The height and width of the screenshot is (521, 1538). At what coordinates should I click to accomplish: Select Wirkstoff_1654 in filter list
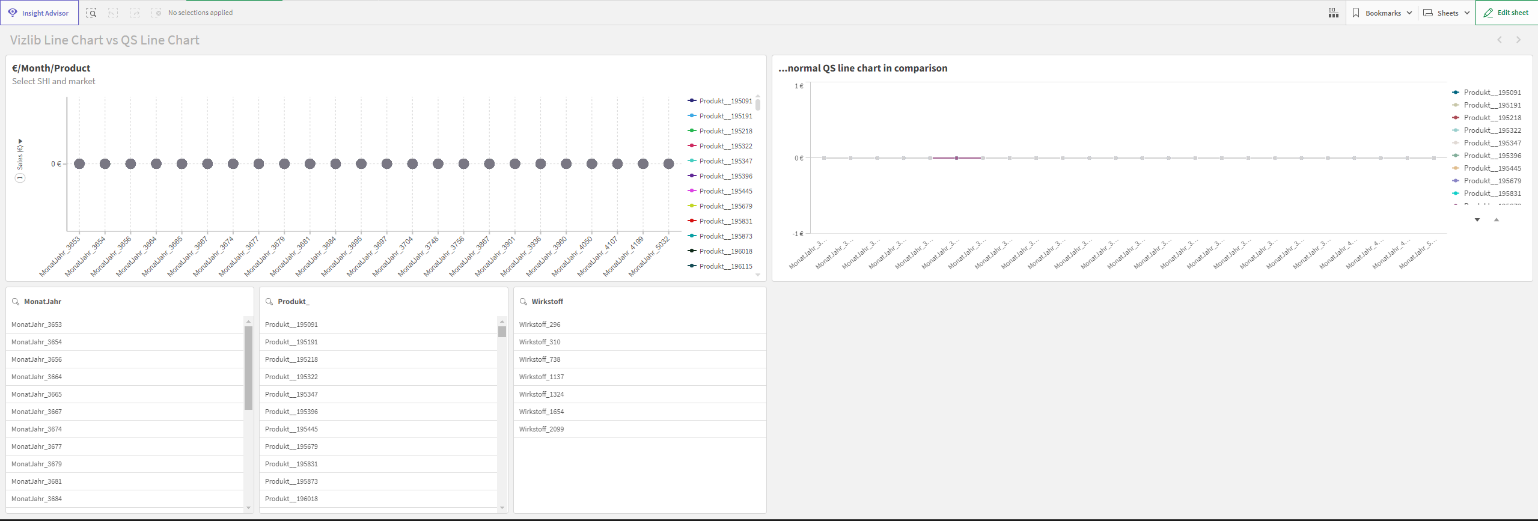[640, 411]
